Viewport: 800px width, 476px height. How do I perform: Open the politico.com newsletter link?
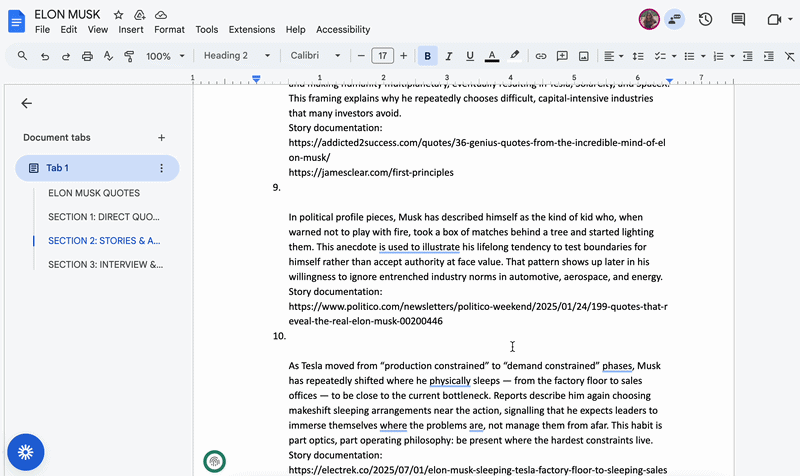coord(478,314)
